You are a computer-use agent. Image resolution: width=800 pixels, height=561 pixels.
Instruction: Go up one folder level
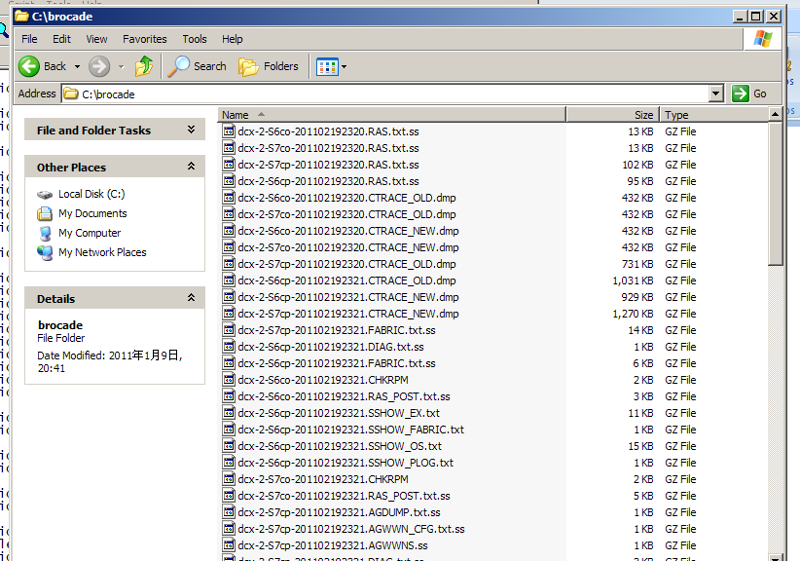coord(145,67)
